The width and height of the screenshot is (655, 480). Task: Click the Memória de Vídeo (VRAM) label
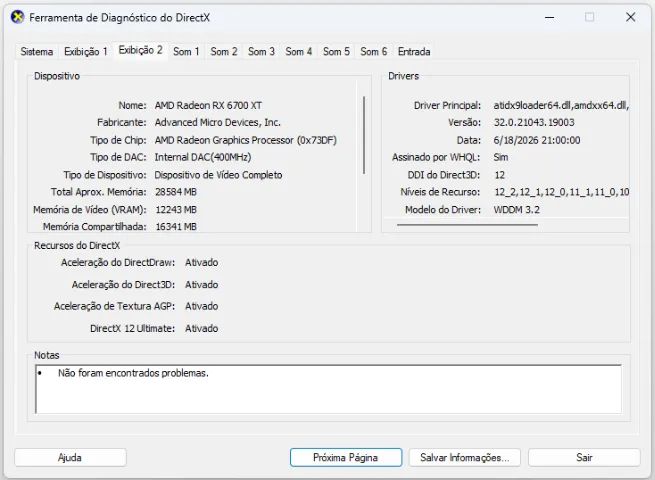pos(90,209)
